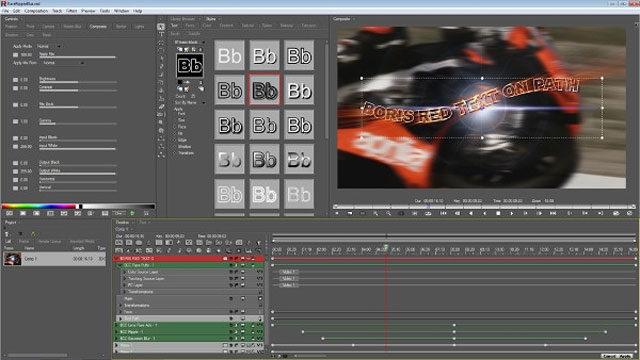Click the color channels icon under the preview

[x=401, y=213]
